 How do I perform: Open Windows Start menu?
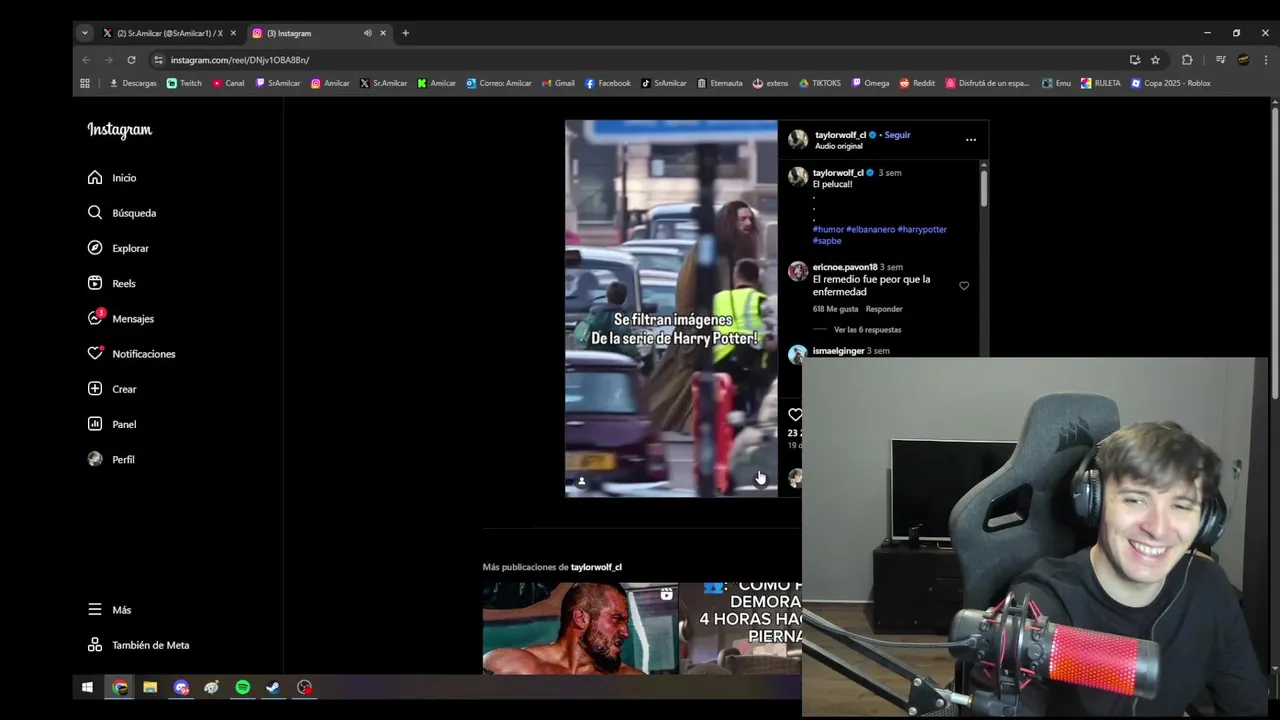tap(87, 687)
